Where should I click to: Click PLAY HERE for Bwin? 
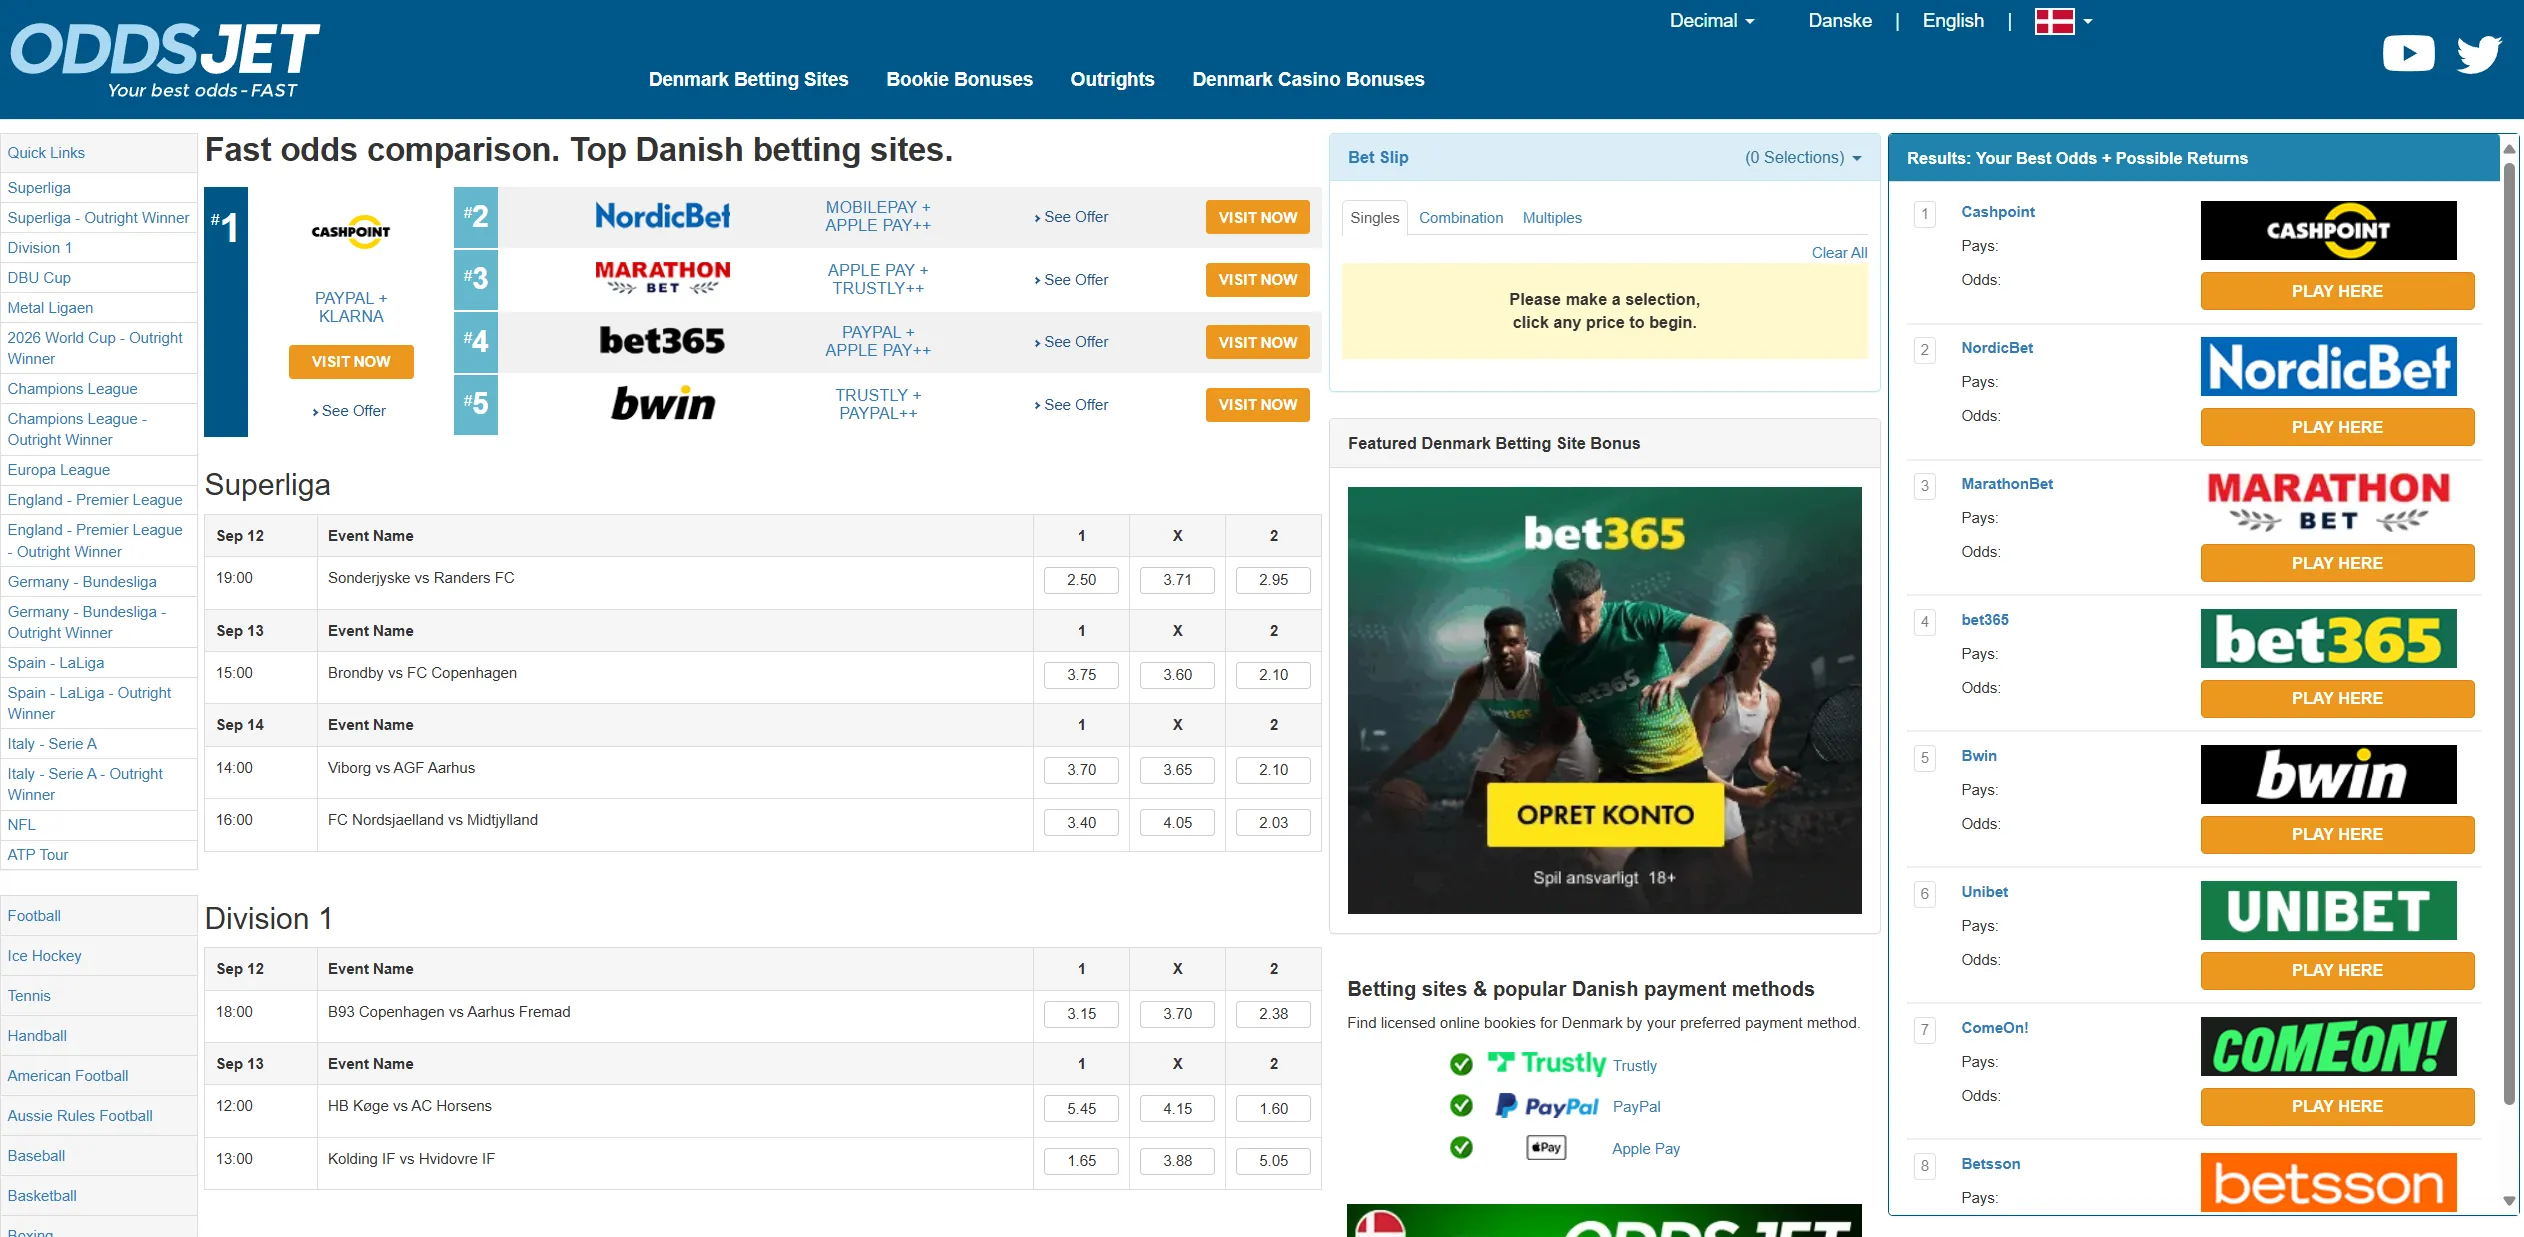tap(2337, 834)
